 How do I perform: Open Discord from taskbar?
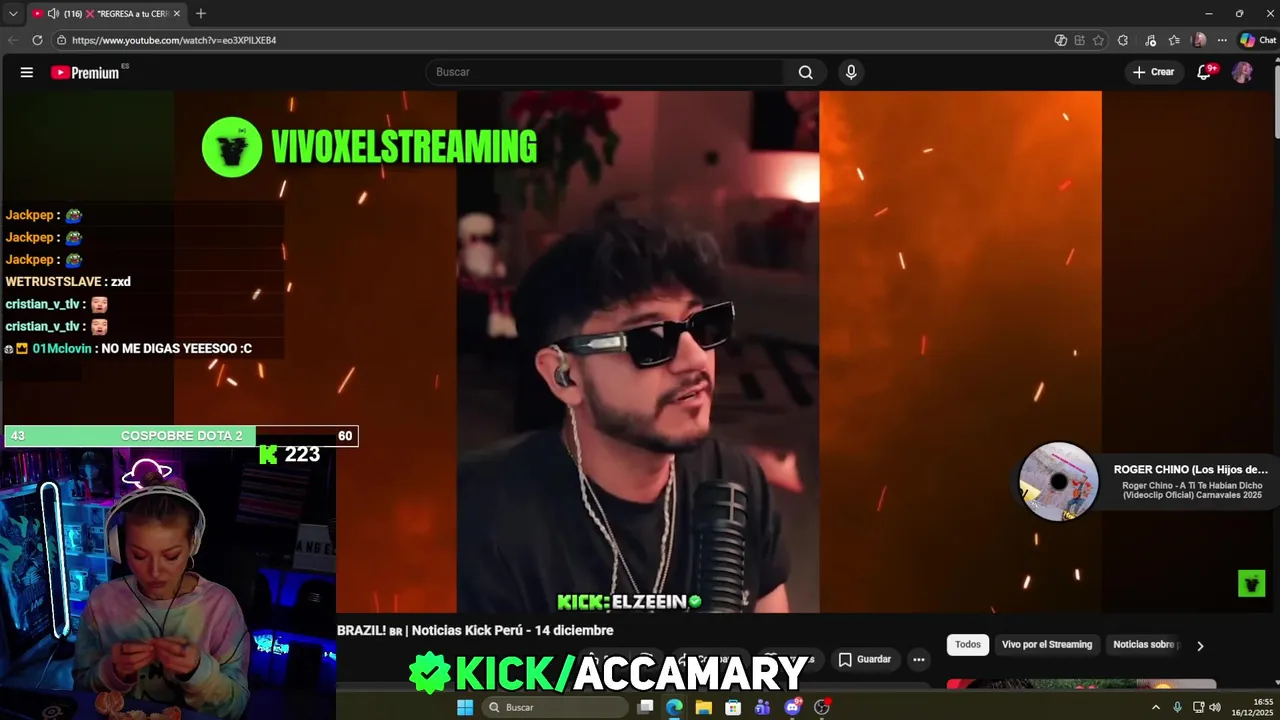[x=792, y=707]
